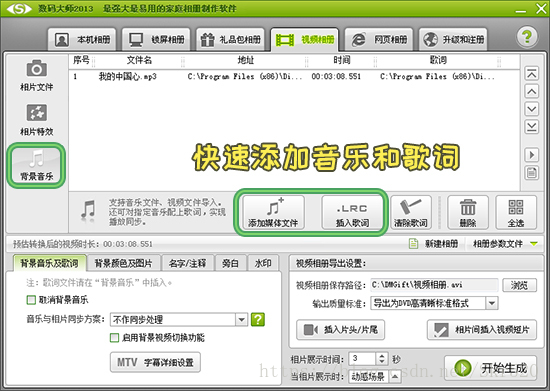Switch to 锁屏相册 tab
550x391 pixels.
tap(156, 40)
